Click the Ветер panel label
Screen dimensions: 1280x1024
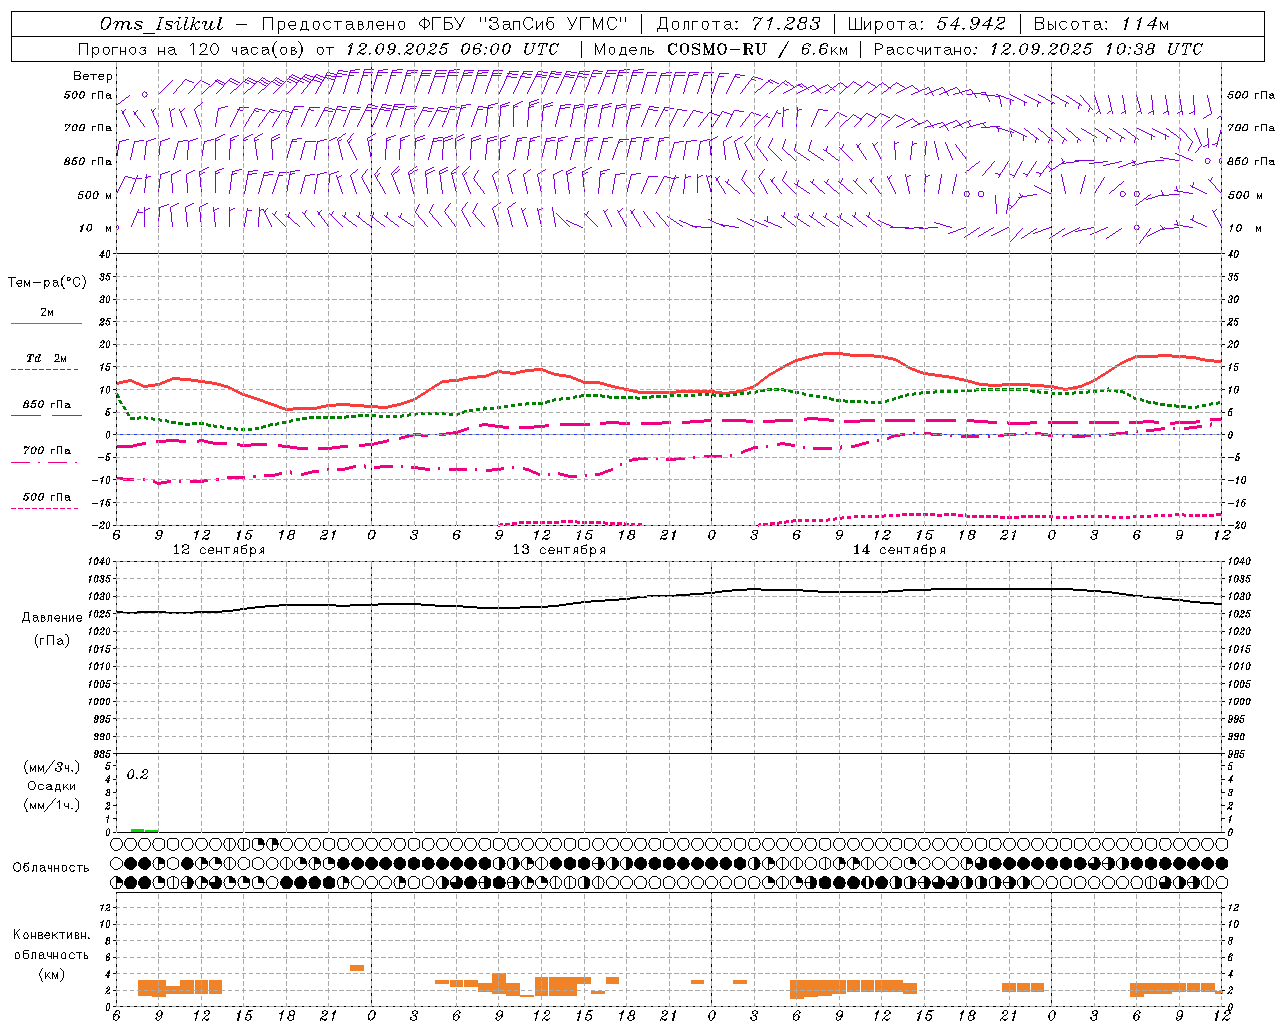click(x=93, y=76)
